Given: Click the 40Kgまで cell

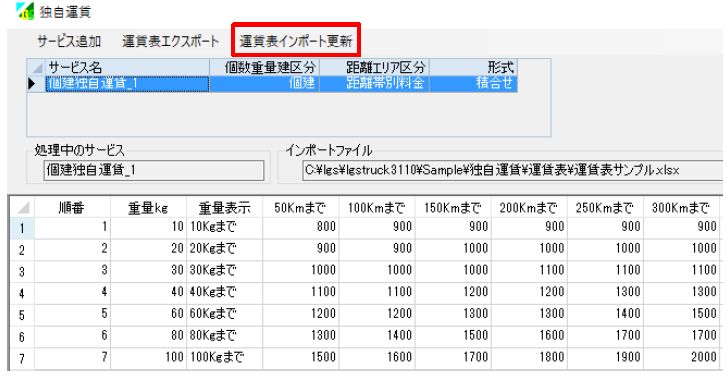Looking at the screenshot, I should 225,293.
